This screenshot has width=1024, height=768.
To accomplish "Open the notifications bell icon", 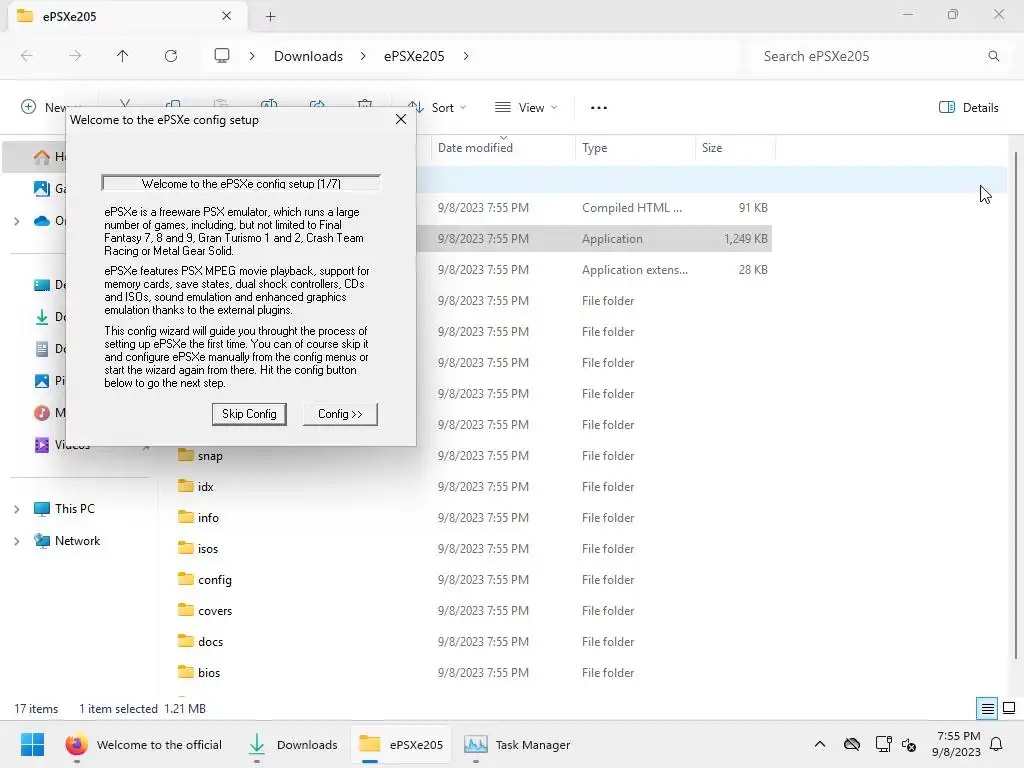I will click(x=996, y=744).
